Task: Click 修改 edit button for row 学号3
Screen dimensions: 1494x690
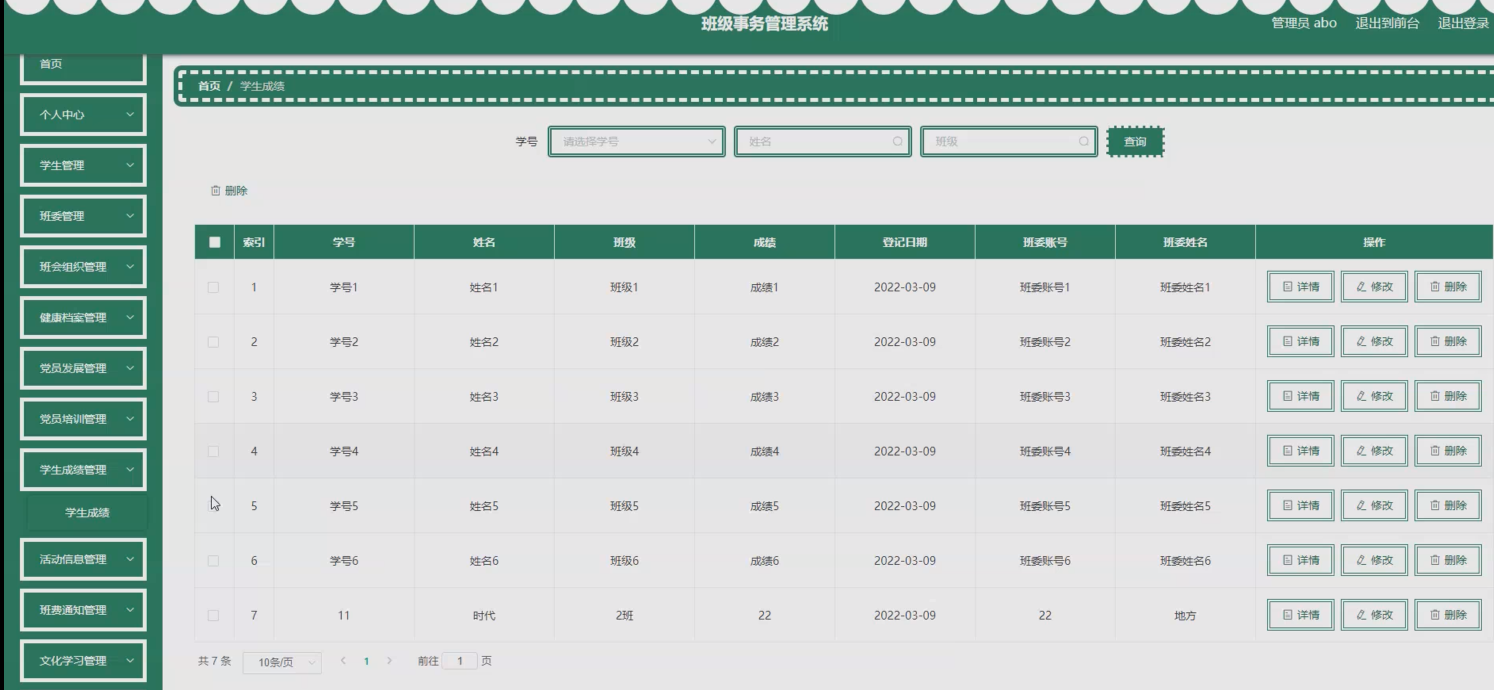Action: click(x=1374, y=397)
